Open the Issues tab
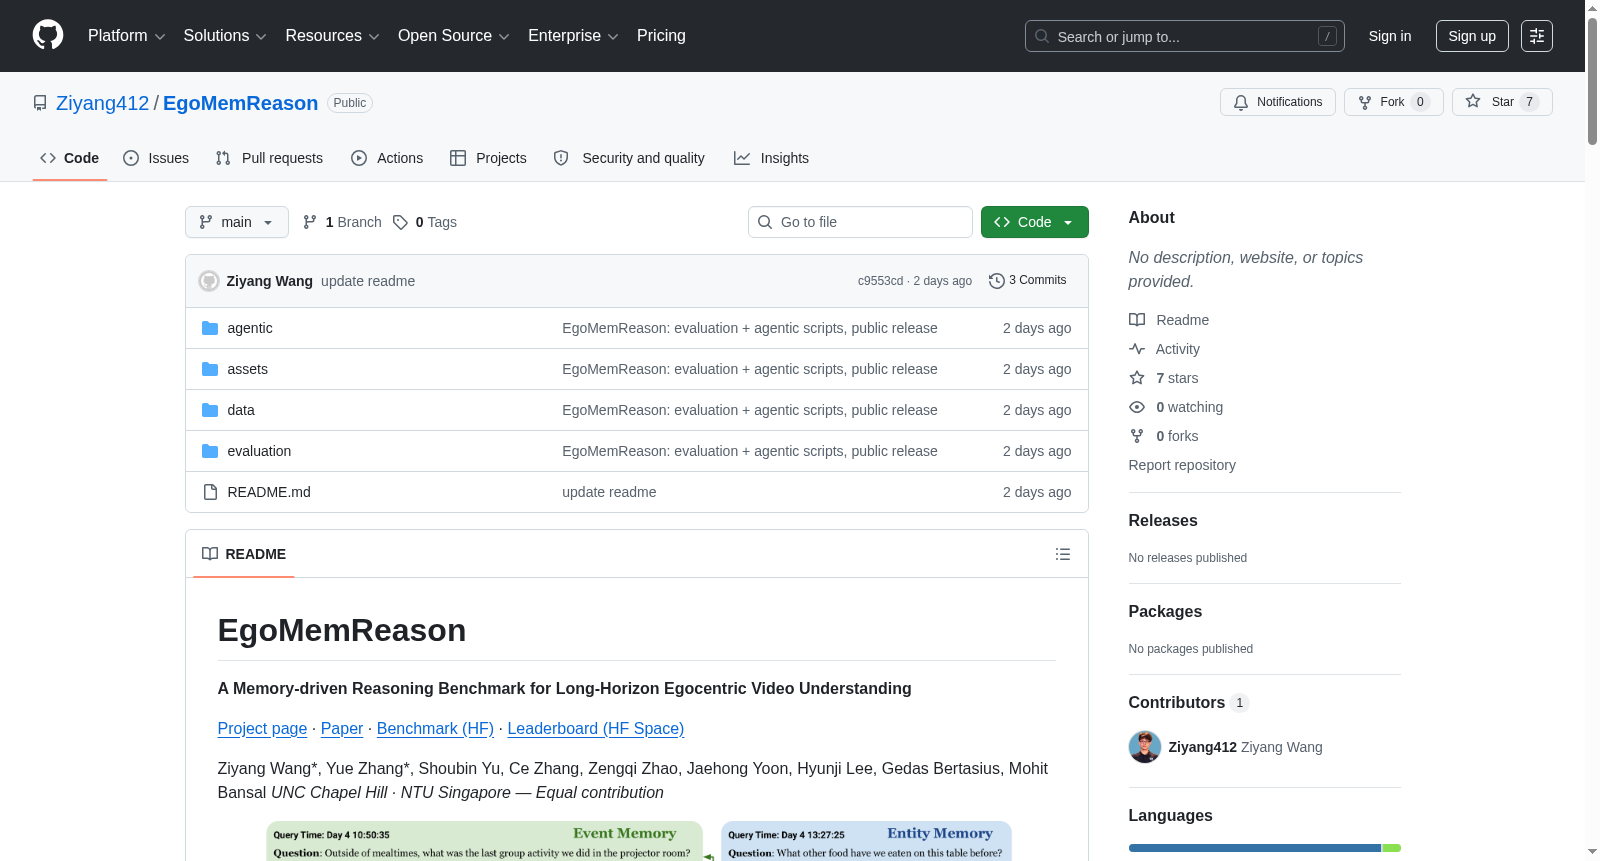1600x861 pixels. click(156, 158)
